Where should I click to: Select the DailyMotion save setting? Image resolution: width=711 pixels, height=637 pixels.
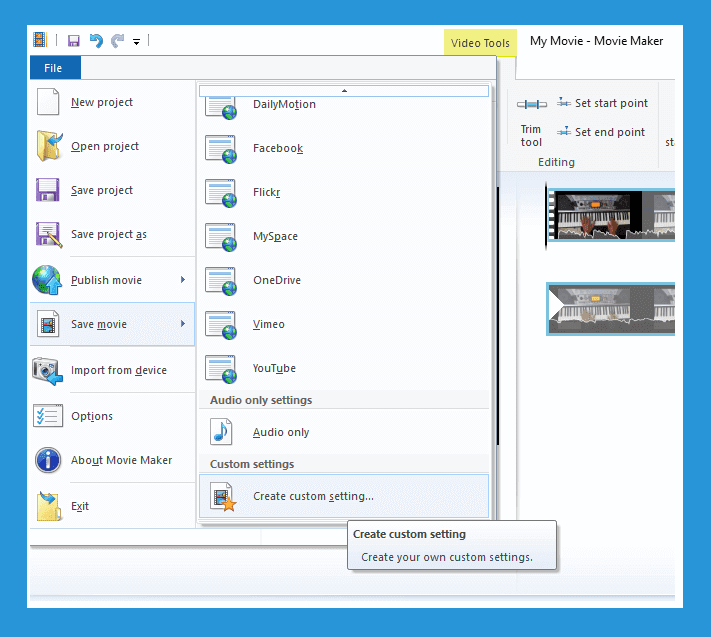(344, 108)
